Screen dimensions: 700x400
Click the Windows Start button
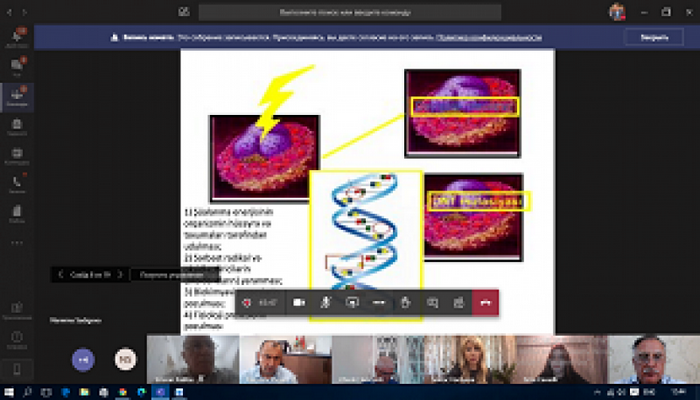pos(8,392)
